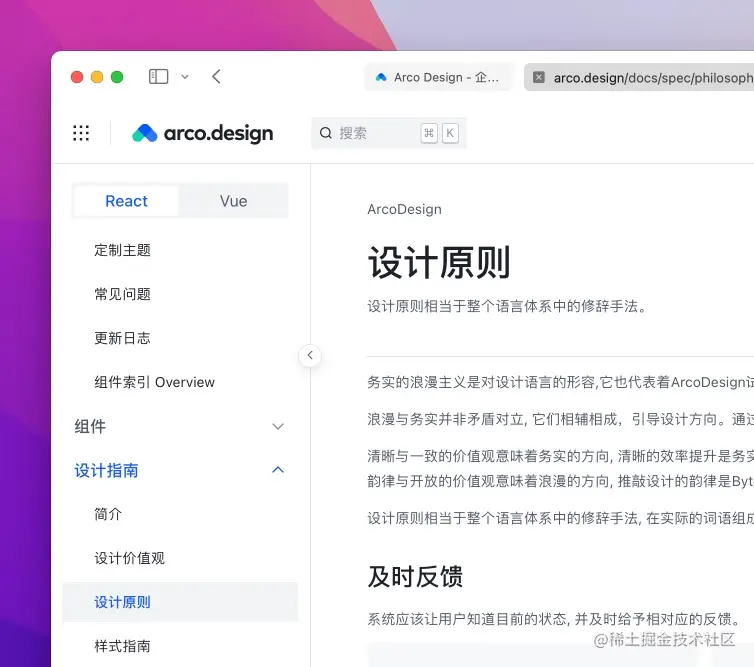Image resolution: width=754 pixels, height=667 pixels.
Task: Open the nine-dot apps grid menu
Action: (81, 133)
